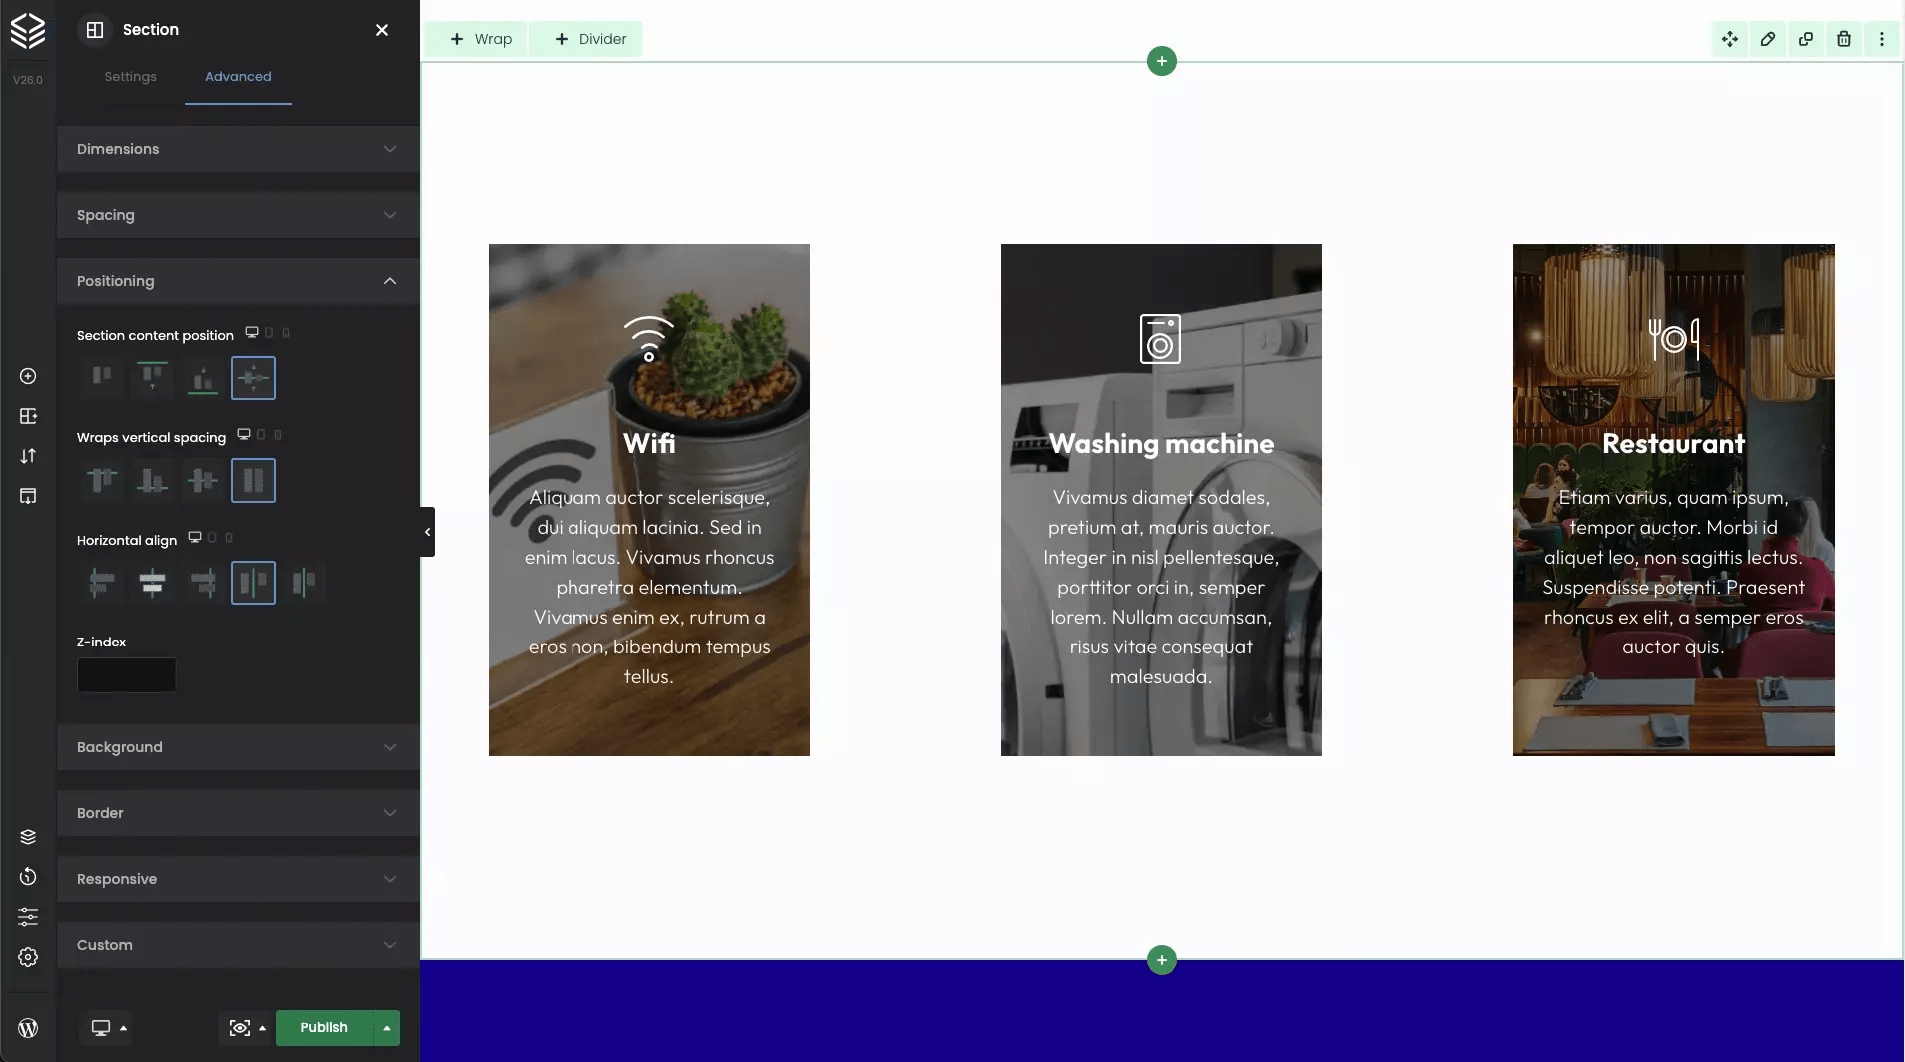Click the Z-index input field
This screenshot has height=1062, width=1905.
(x=127, y=675)
